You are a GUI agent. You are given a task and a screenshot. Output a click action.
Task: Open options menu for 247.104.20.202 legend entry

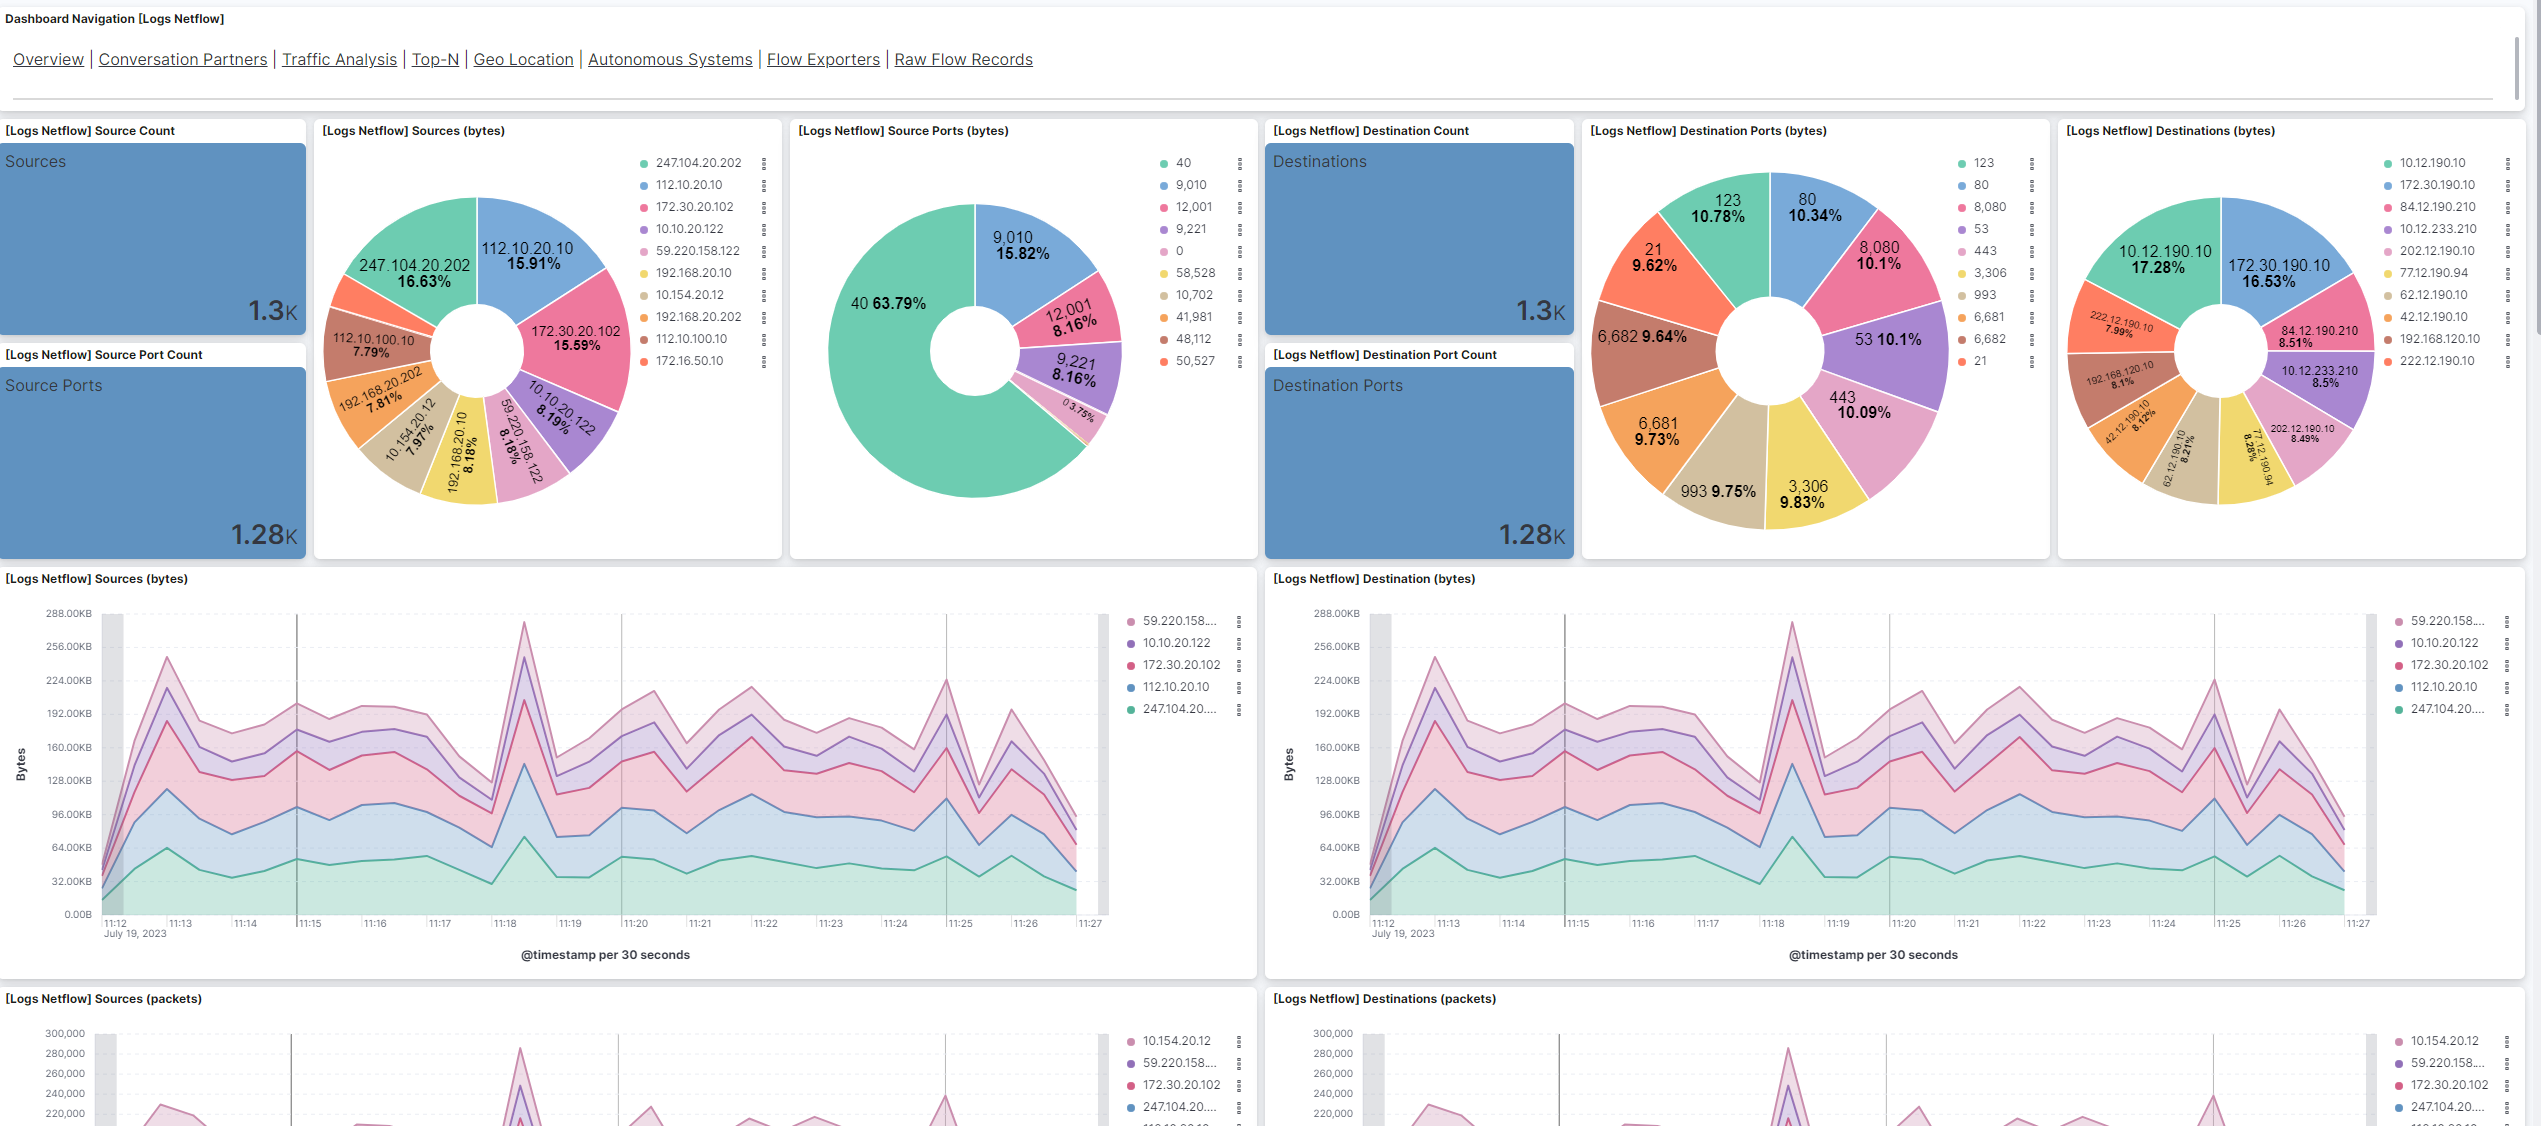[x=765, y=162]
